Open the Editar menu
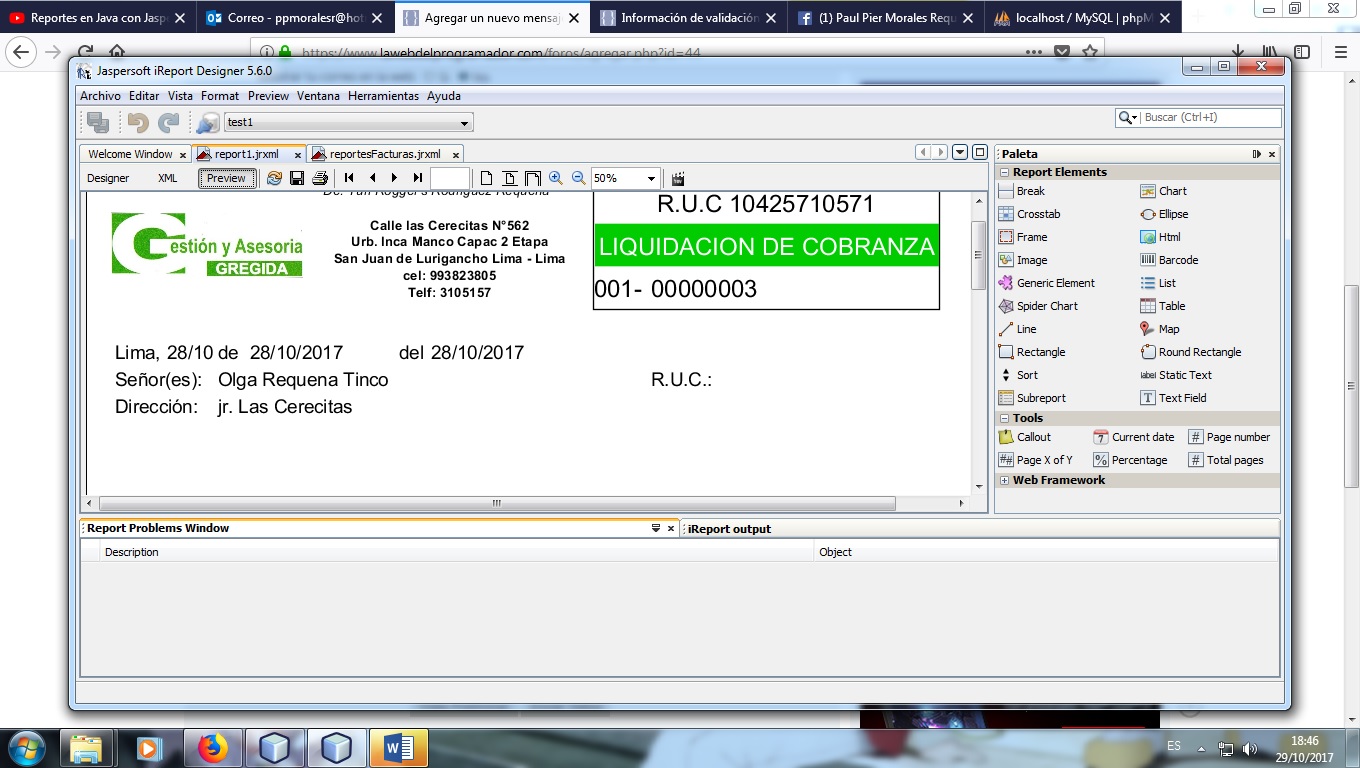This screenshot has height=768, width=1360. click(144, 96)
